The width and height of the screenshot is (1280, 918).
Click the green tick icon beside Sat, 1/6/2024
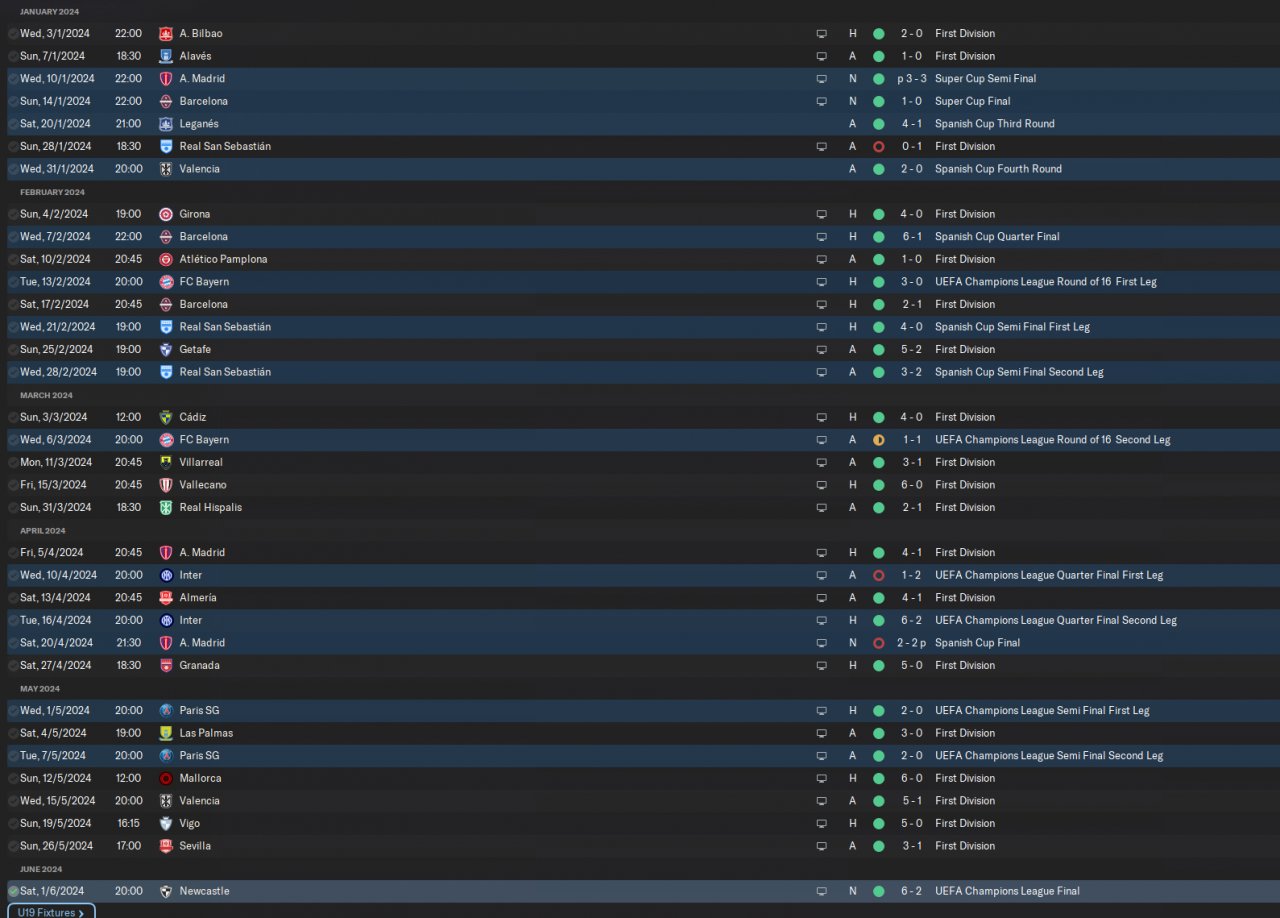tap(13, 891)
